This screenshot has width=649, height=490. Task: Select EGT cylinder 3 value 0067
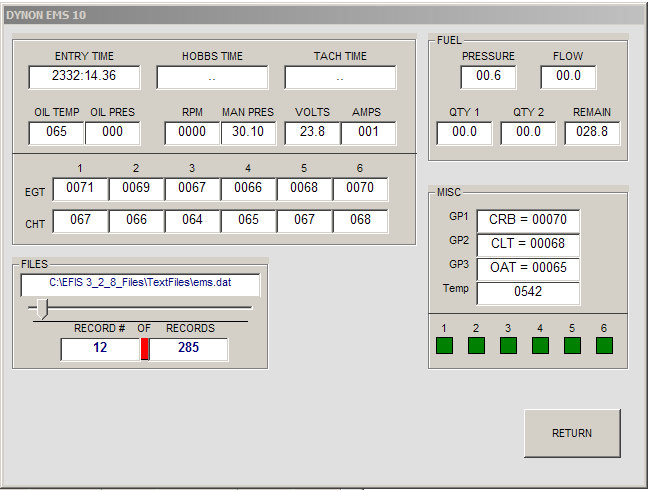click(192, 189)
